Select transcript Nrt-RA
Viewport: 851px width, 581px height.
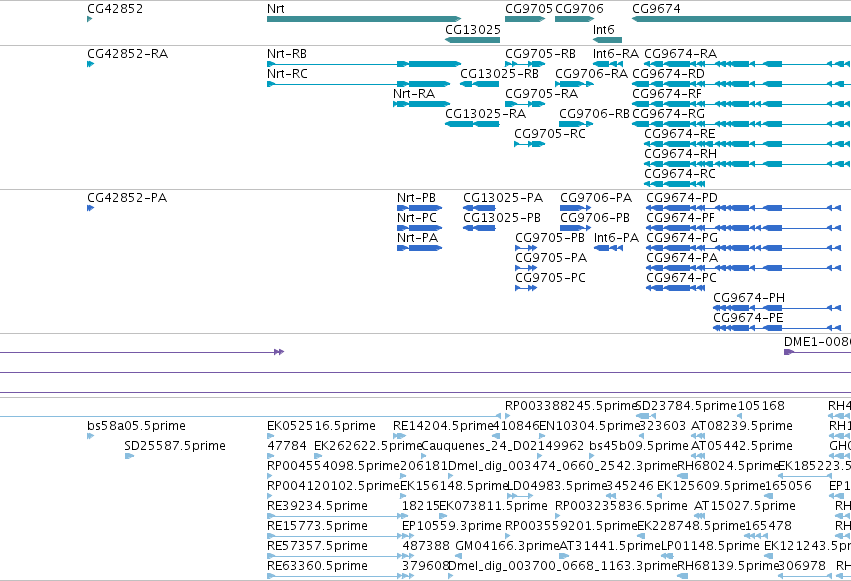click(x=421, y=104)
